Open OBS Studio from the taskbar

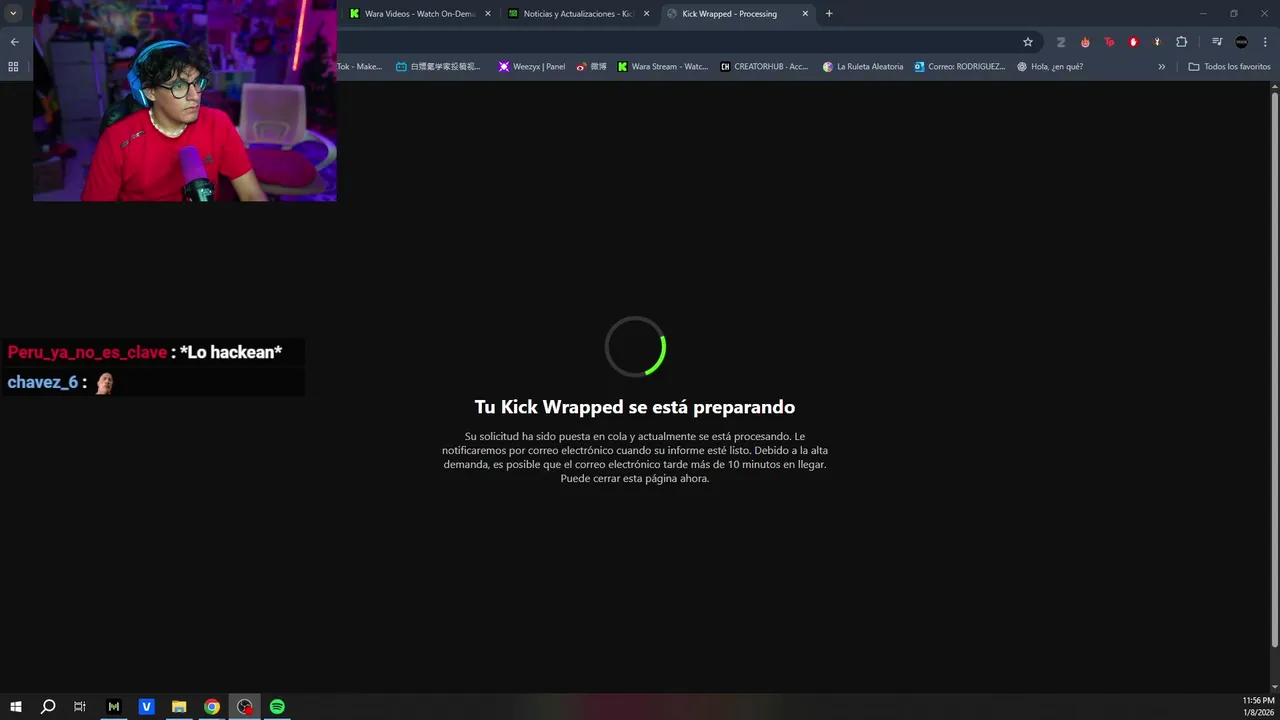(245, 707)
